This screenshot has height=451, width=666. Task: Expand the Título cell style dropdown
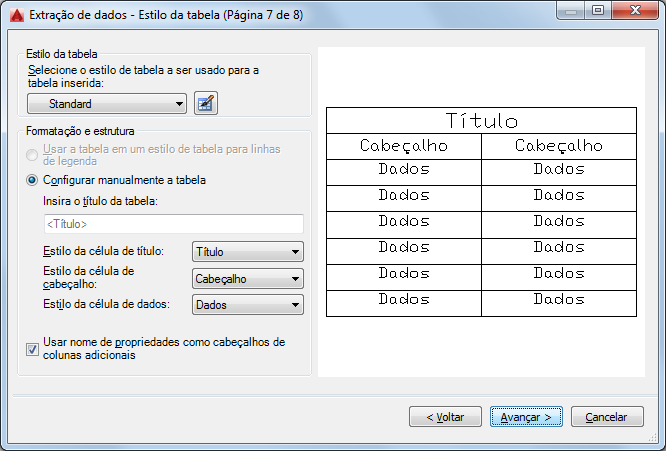click(247, 252)
